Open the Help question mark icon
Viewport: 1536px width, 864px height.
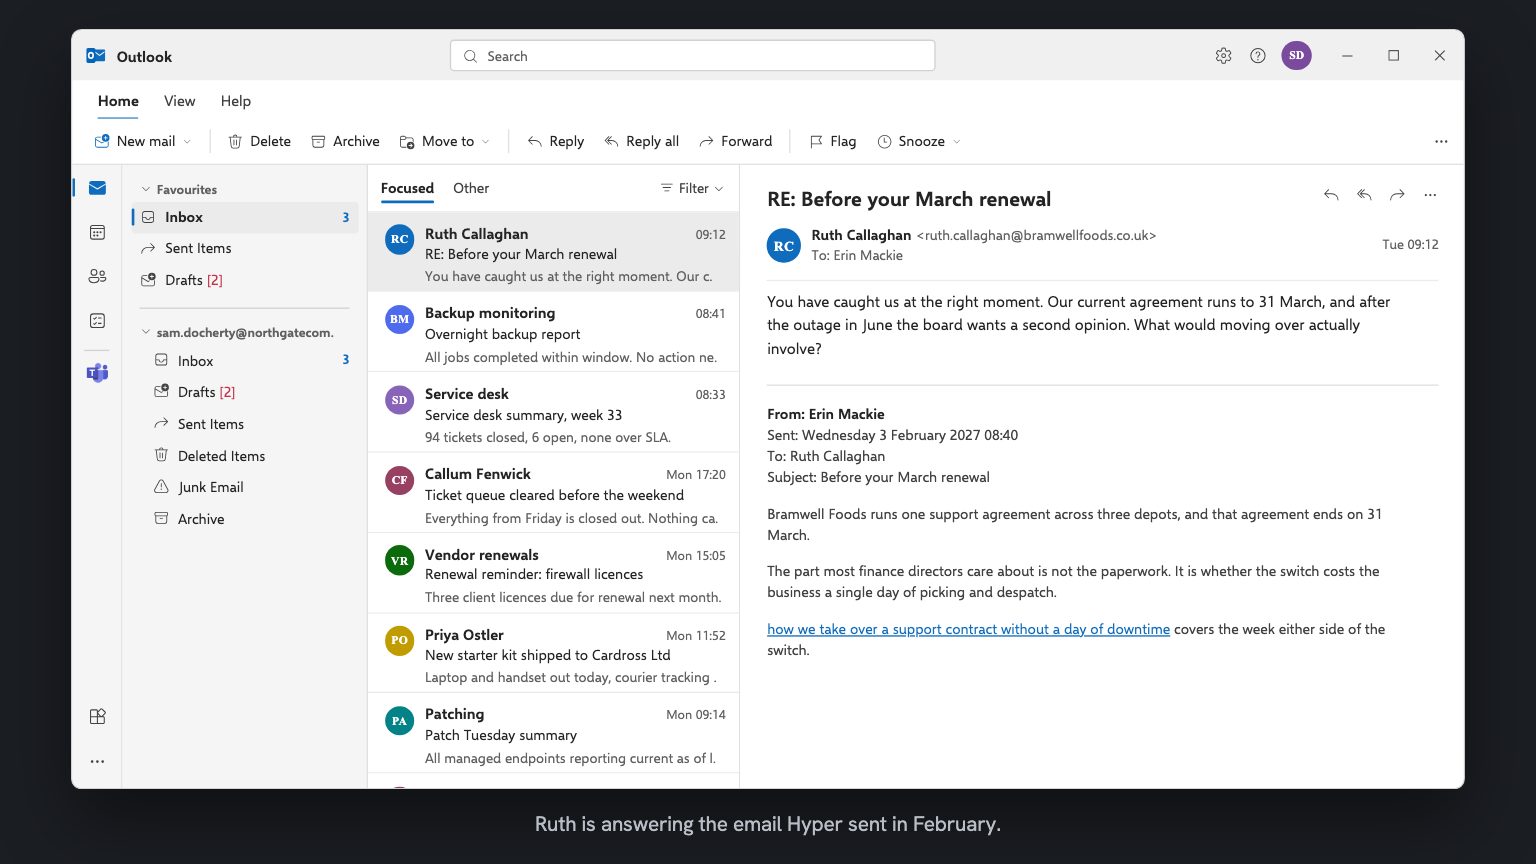coord(1258,56)
